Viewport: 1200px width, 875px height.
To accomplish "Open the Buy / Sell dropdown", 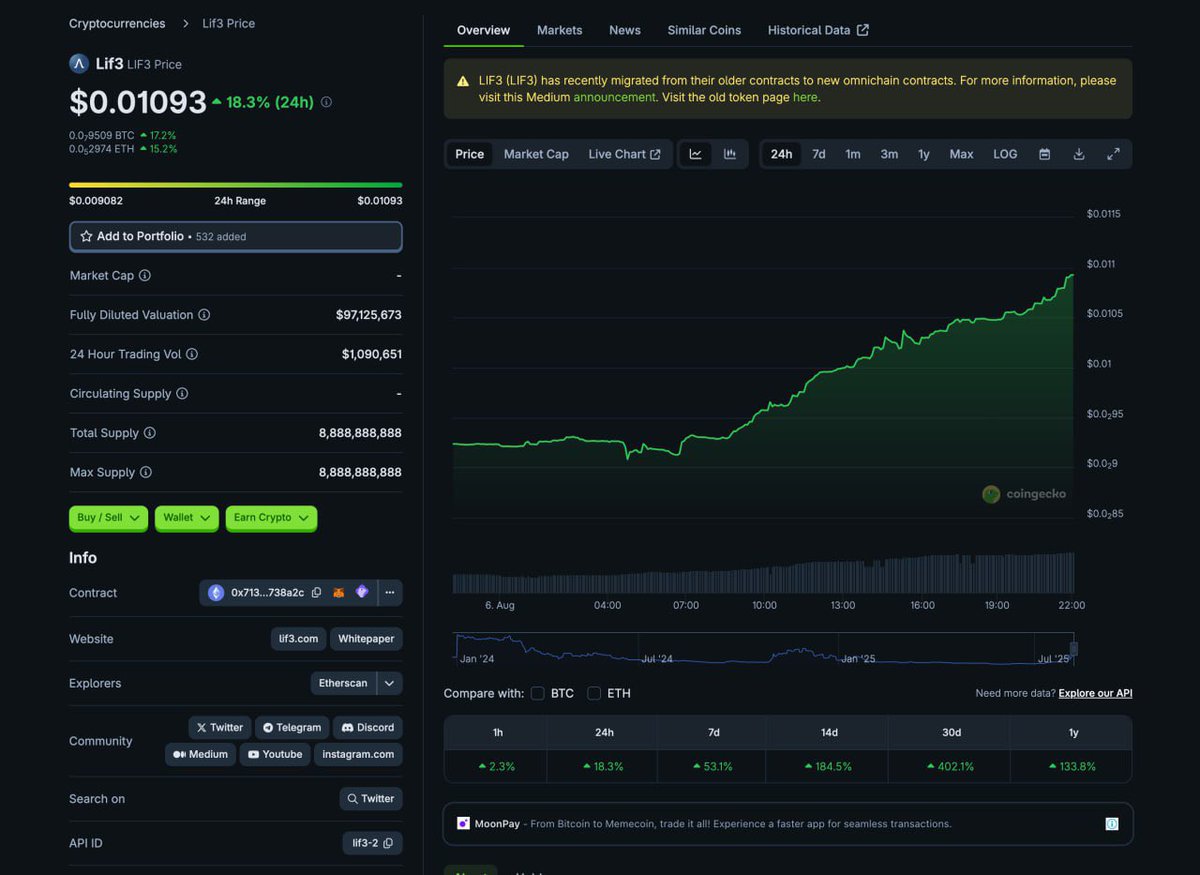I will point(108,517).
